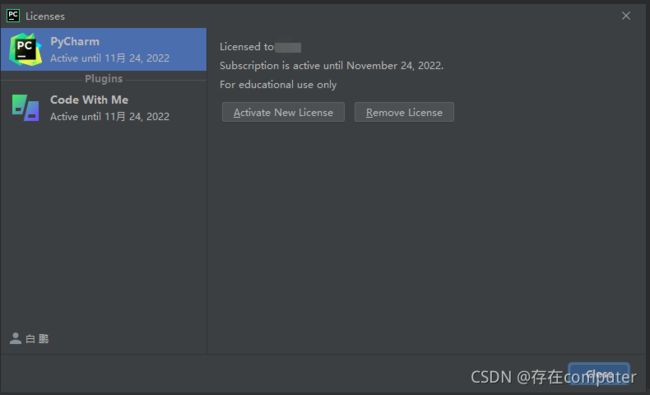
Task: Select the PyCharm license entry
Action: pos(103,49)
